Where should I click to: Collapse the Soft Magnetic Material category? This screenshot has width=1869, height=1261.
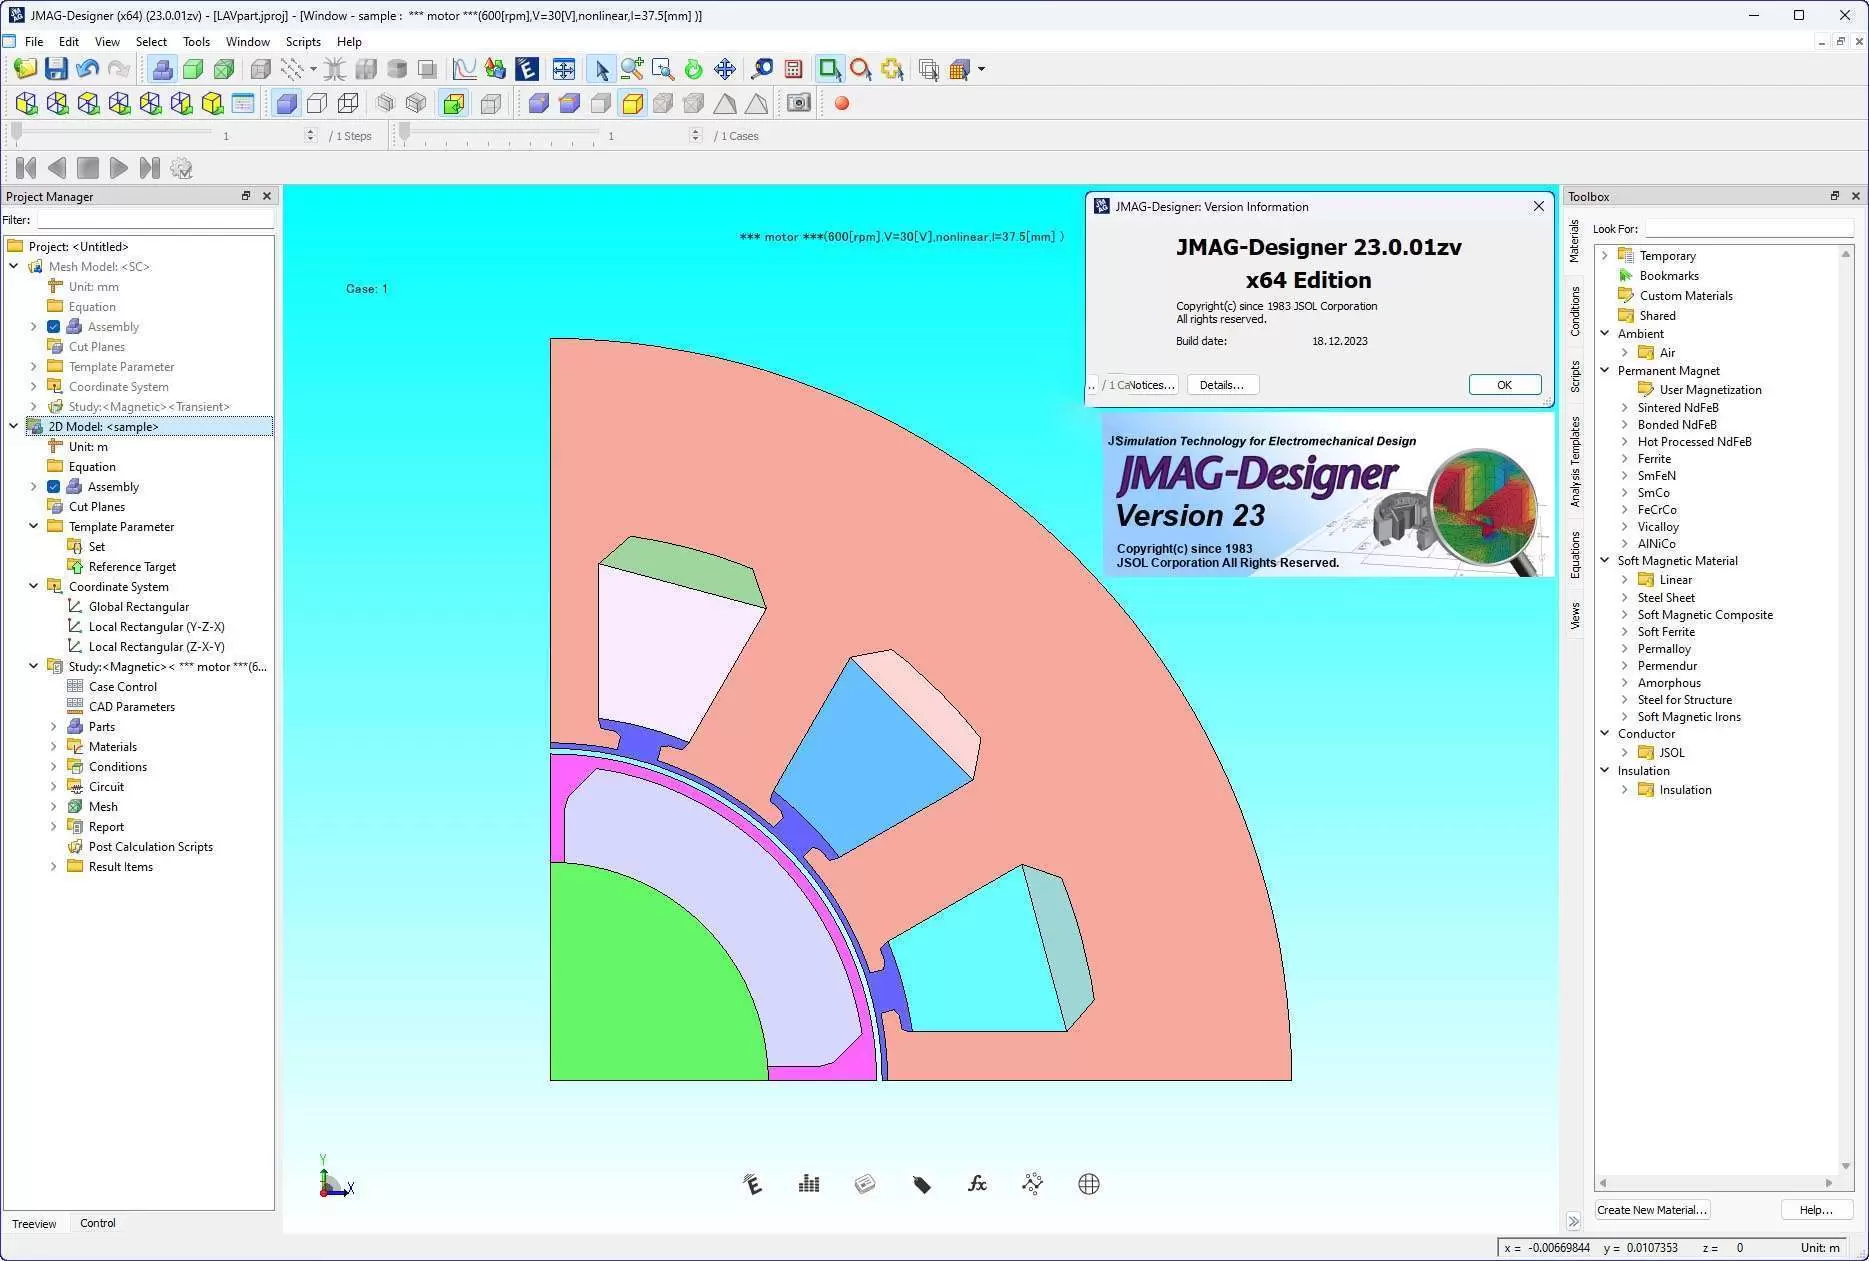point(1605,561)
